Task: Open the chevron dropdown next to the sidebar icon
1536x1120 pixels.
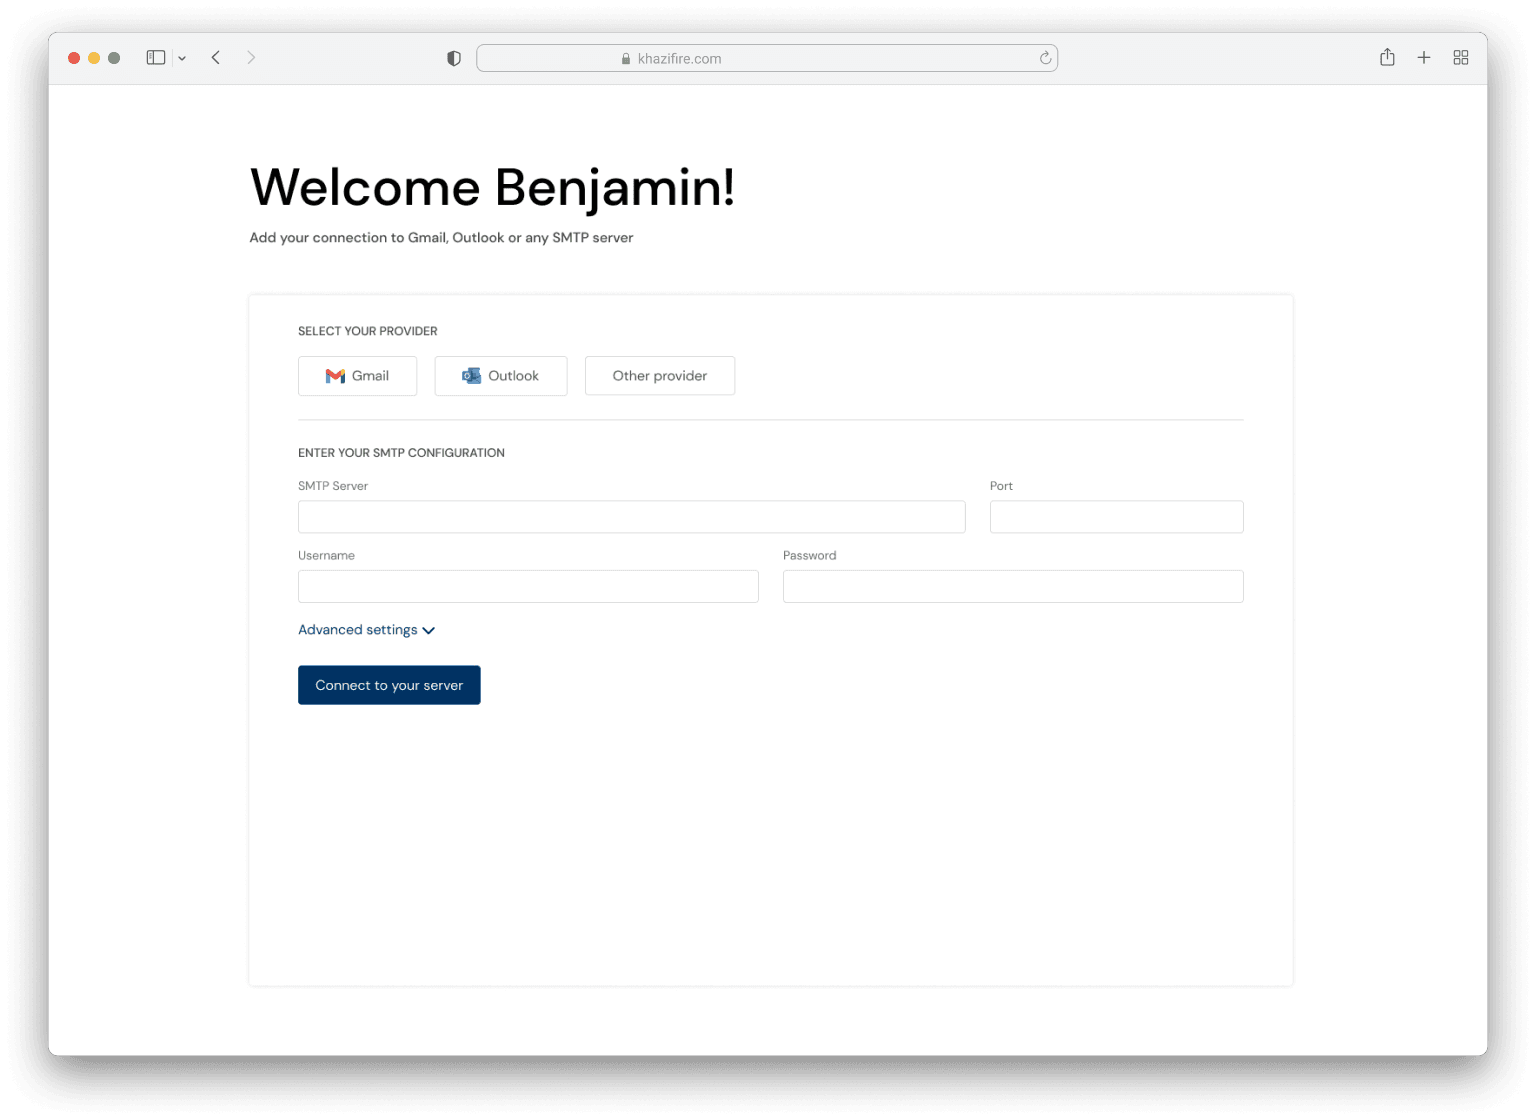Action: [182, 57]
